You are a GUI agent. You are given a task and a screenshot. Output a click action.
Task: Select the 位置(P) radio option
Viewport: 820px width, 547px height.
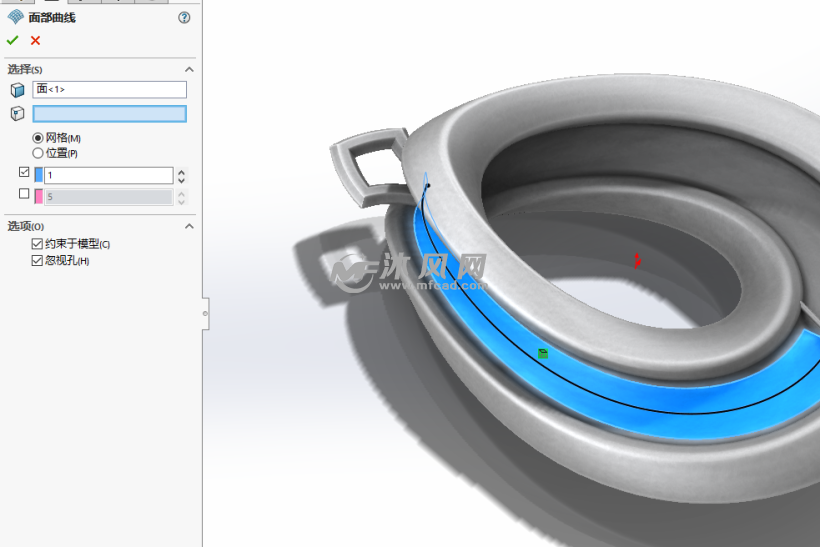point(38,153)
